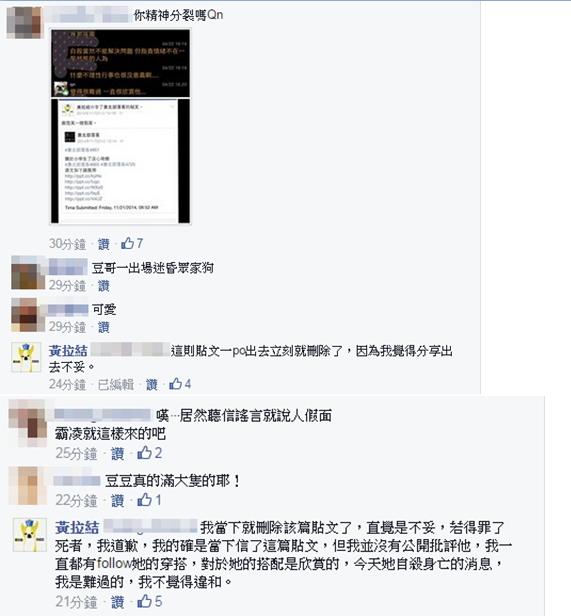Open blurred avatar of 你精神分裂嗎 commenter

point(24,22)
